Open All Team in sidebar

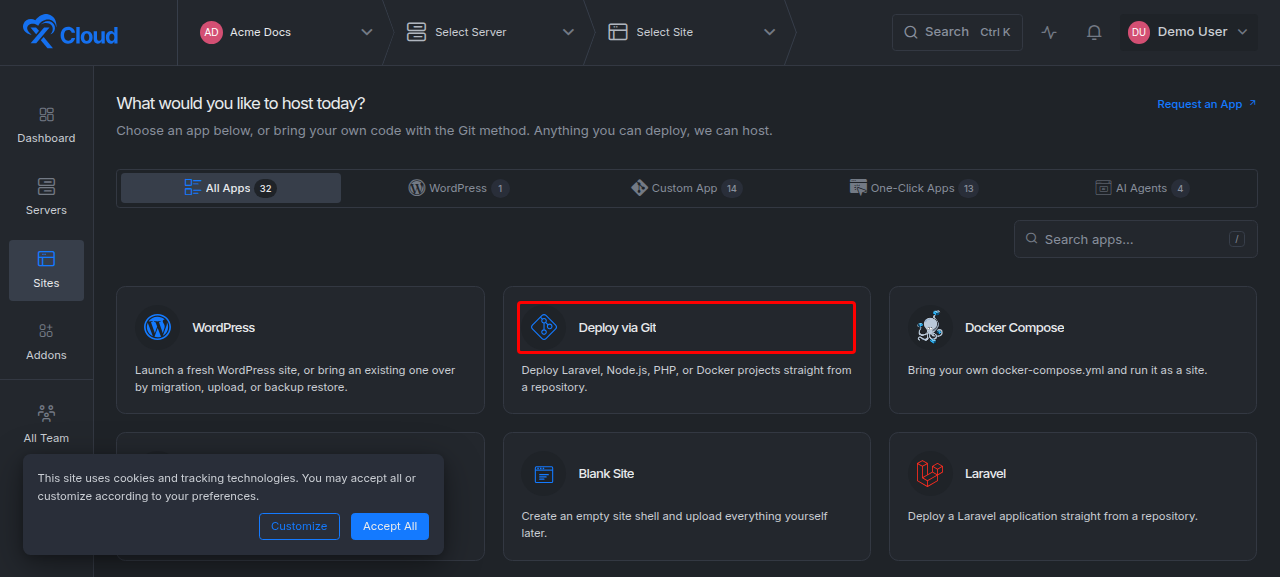[46, 425]
